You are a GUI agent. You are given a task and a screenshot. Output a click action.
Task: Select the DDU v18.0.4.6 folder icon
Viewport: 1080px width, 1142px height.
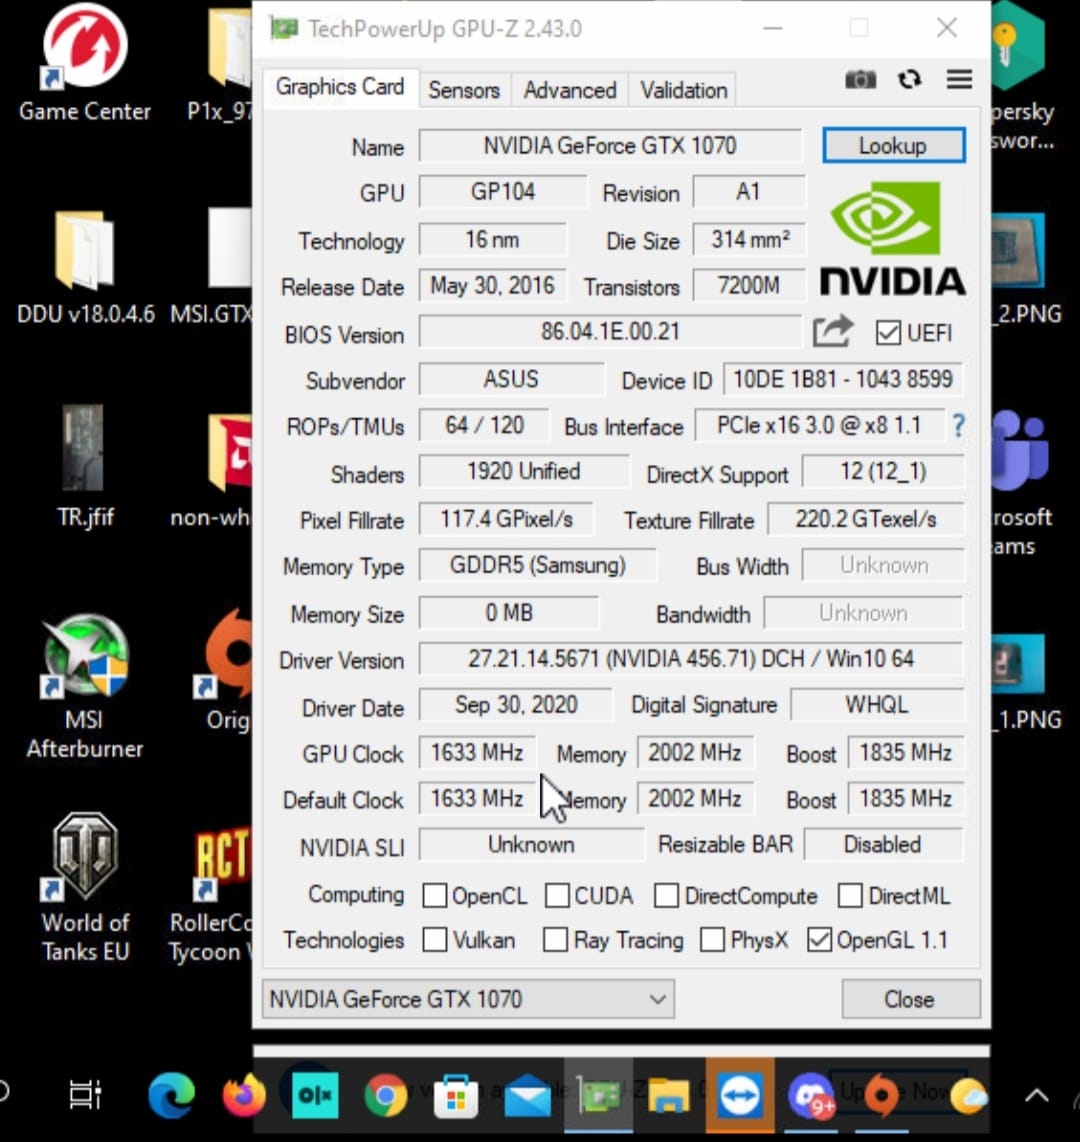(84, 267)
